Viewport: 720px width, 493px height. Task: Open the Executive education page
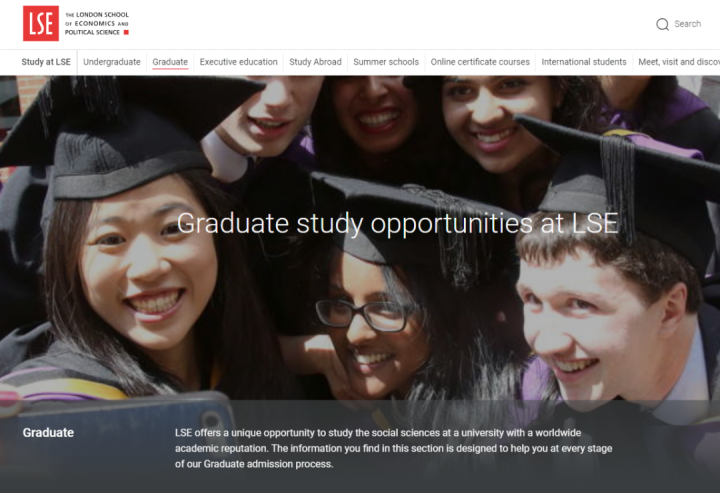[x=238, y=62]
